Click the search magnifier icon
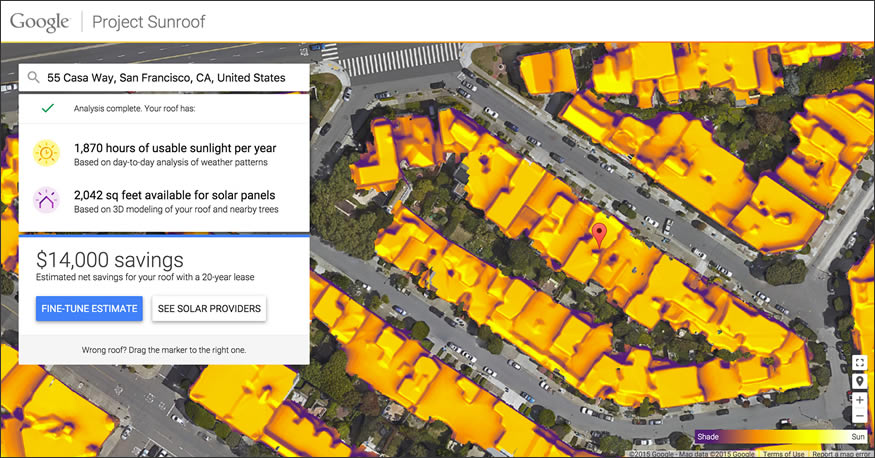The image size is (875, 458). pyautogui.click(x=33, y=78)
